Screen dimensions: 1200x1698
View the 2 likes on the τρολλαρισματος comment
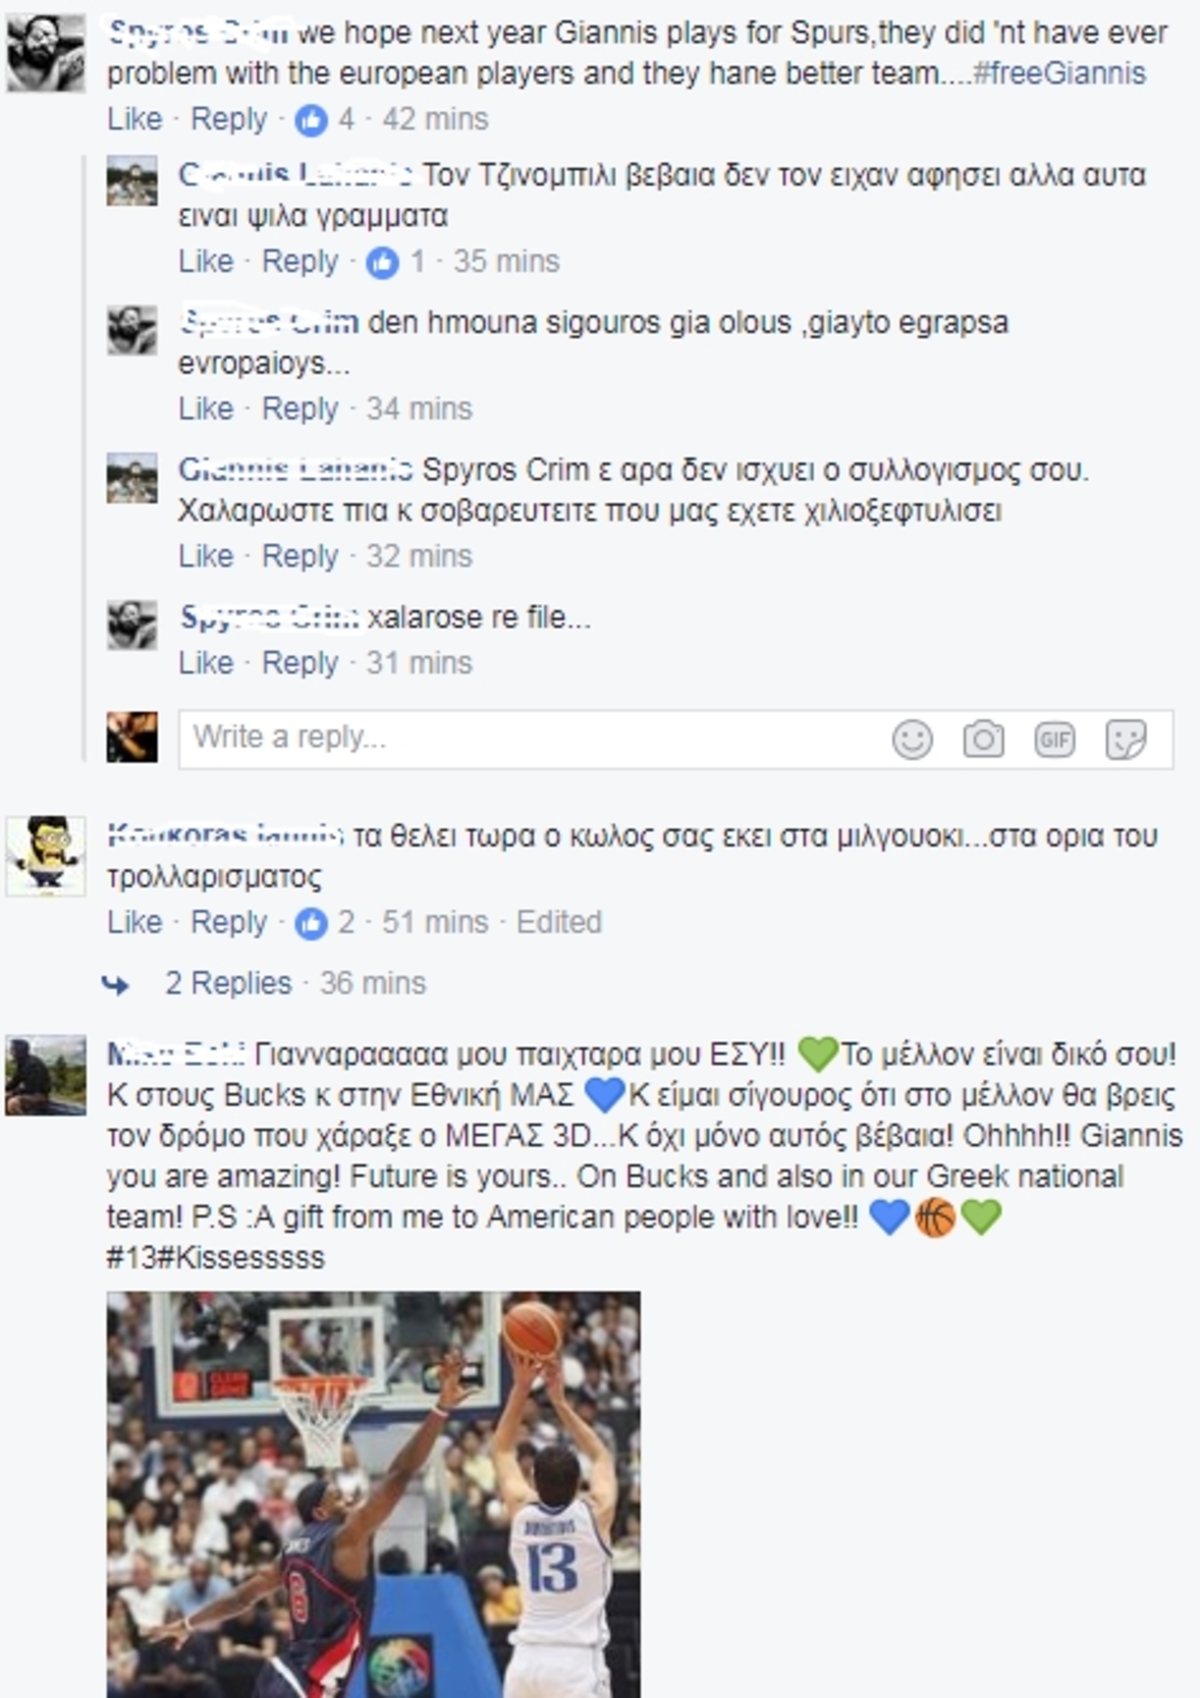tap(325, 923)
